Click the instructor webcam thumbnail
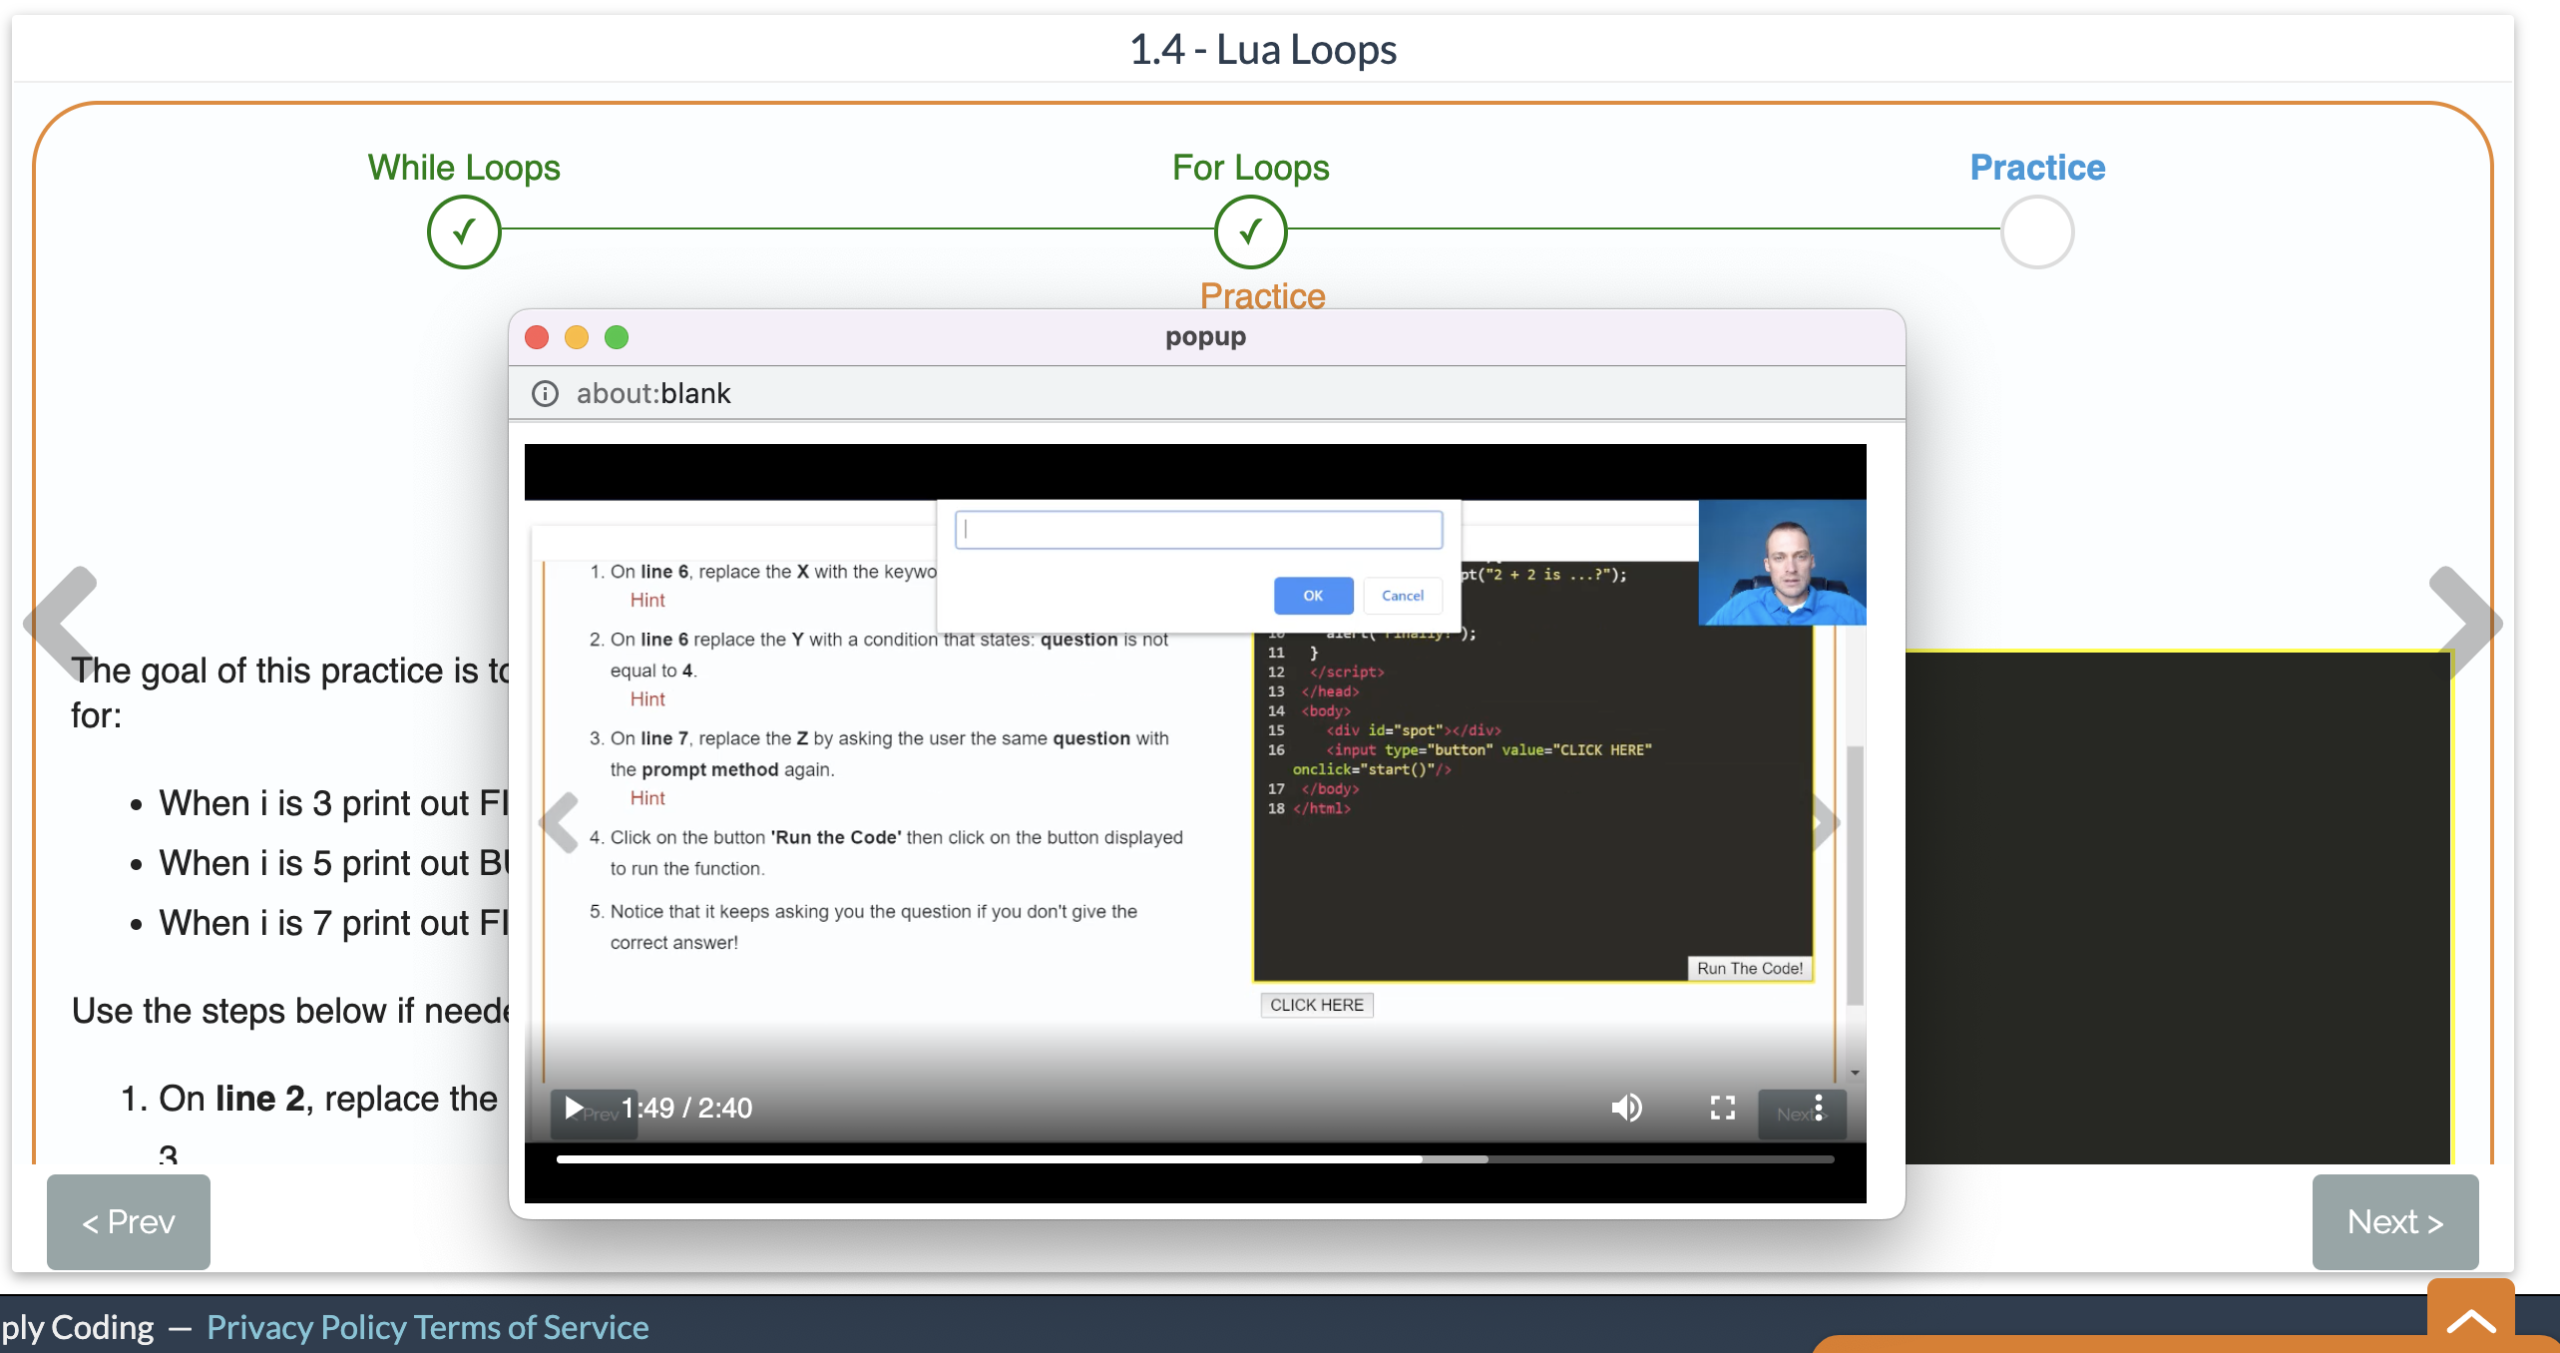 coord(1782,562)
